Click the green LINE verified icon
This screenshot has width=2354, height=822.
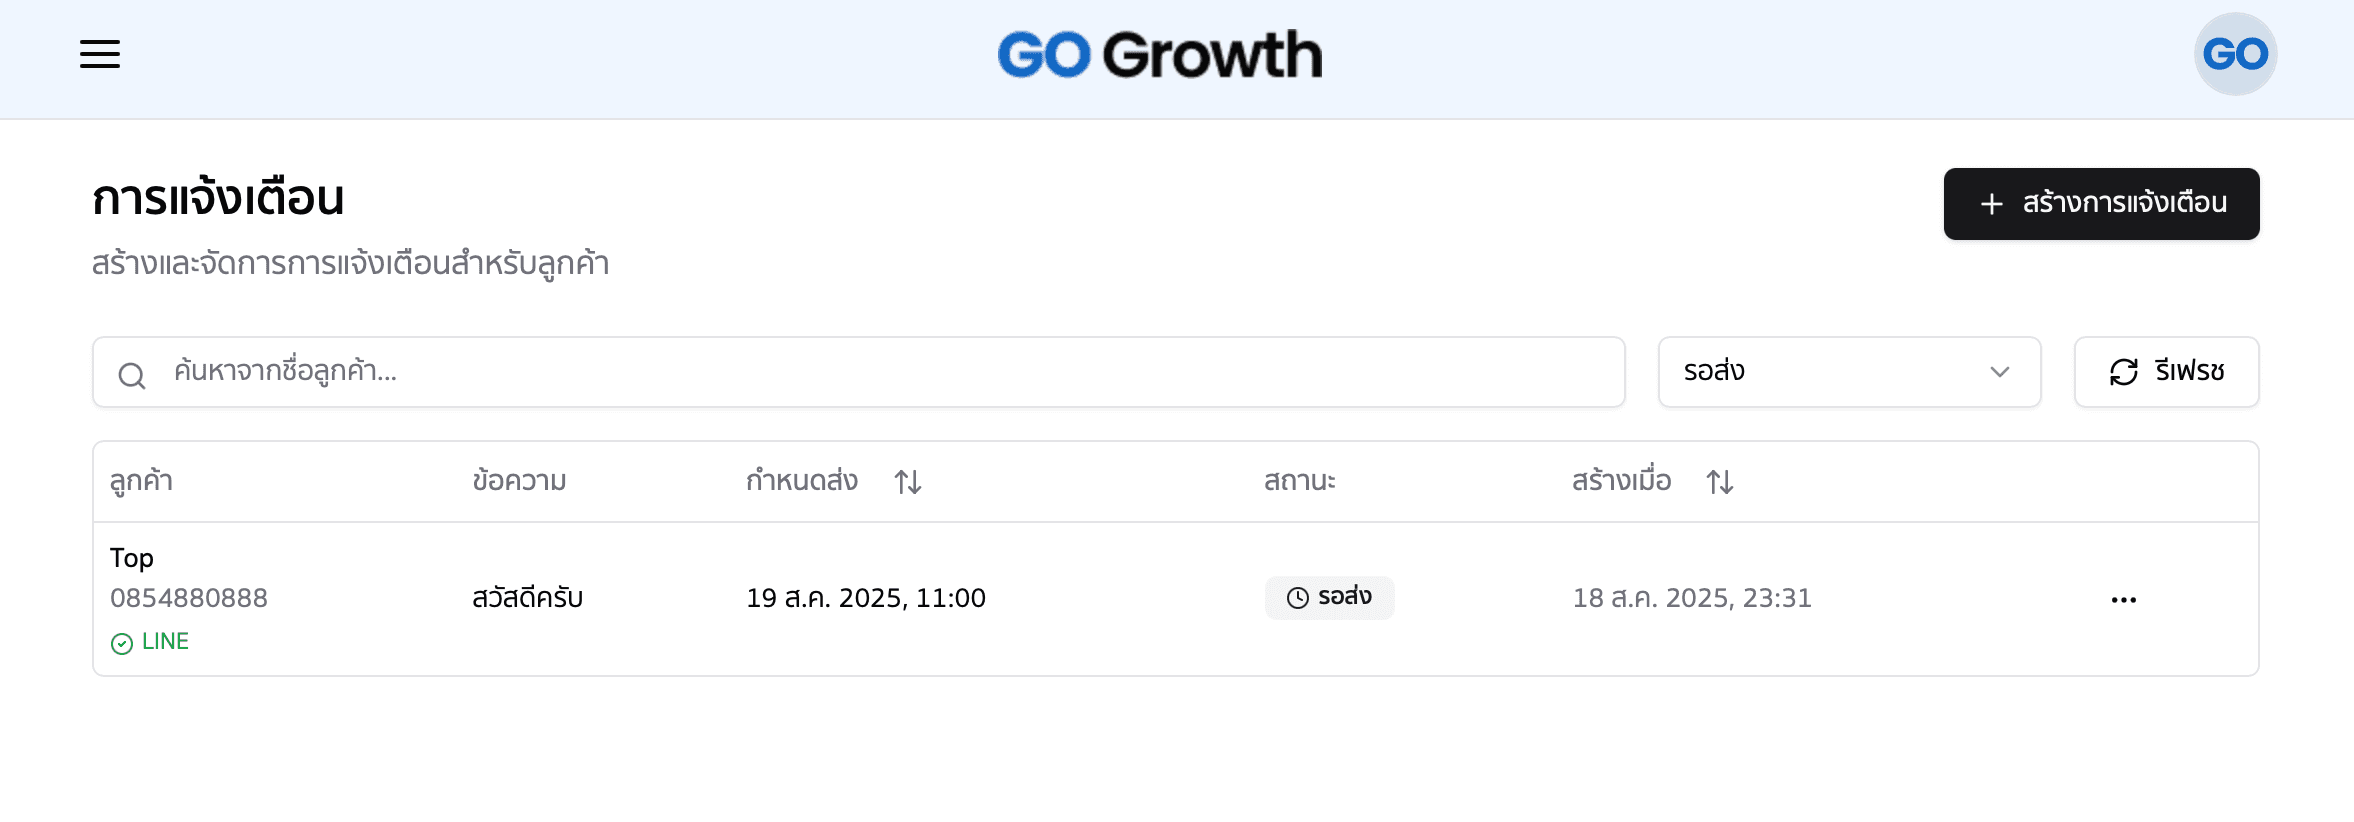click(122, 643)
